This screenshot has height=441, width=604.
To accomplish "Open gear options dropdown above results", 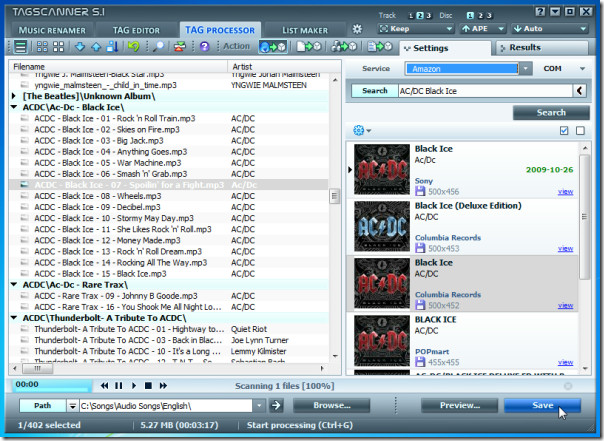I will [362, 131].
